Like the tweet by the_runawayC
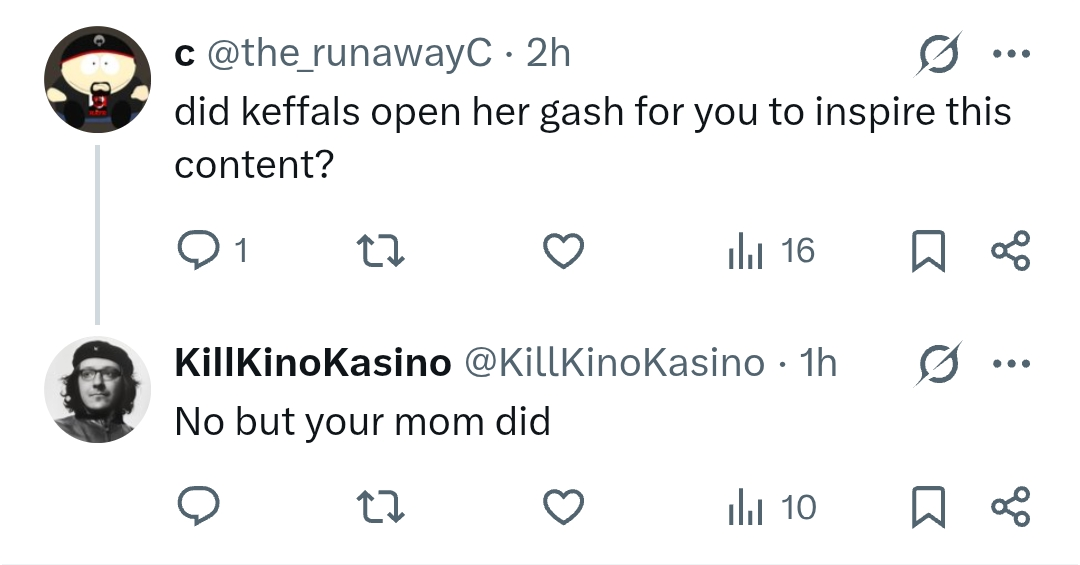This screenshot has width=1080, height=565. click(563, 251)
